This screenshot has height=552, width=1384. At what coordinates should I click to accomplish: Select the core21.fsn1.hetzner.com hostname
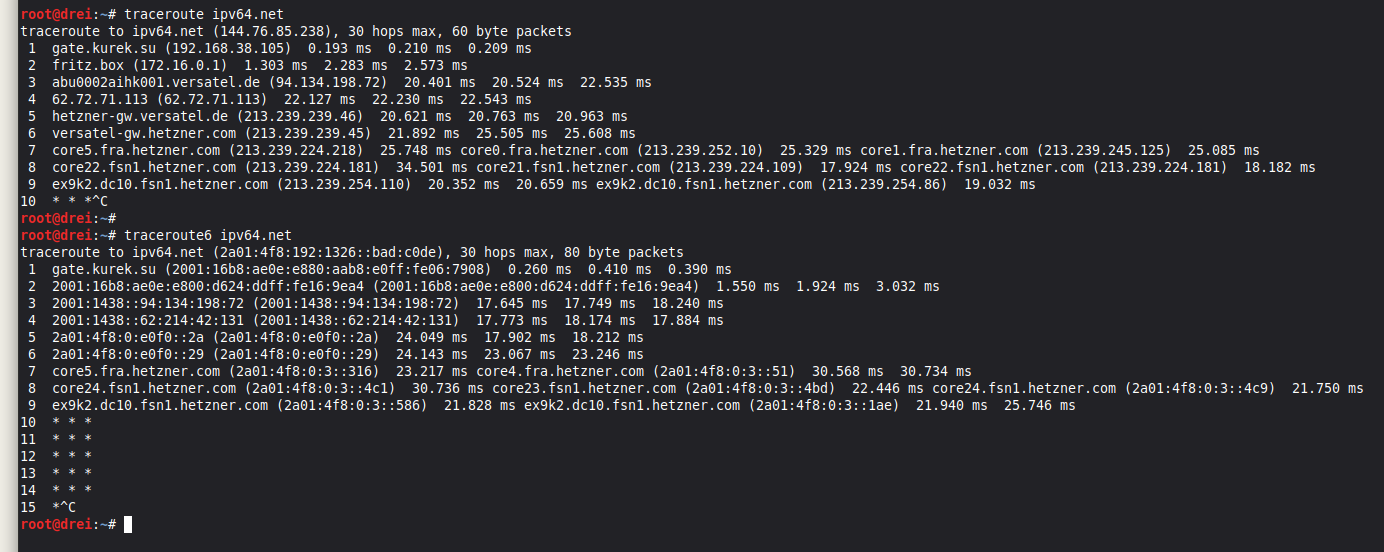pyautogui.click(x=568, y=167)
